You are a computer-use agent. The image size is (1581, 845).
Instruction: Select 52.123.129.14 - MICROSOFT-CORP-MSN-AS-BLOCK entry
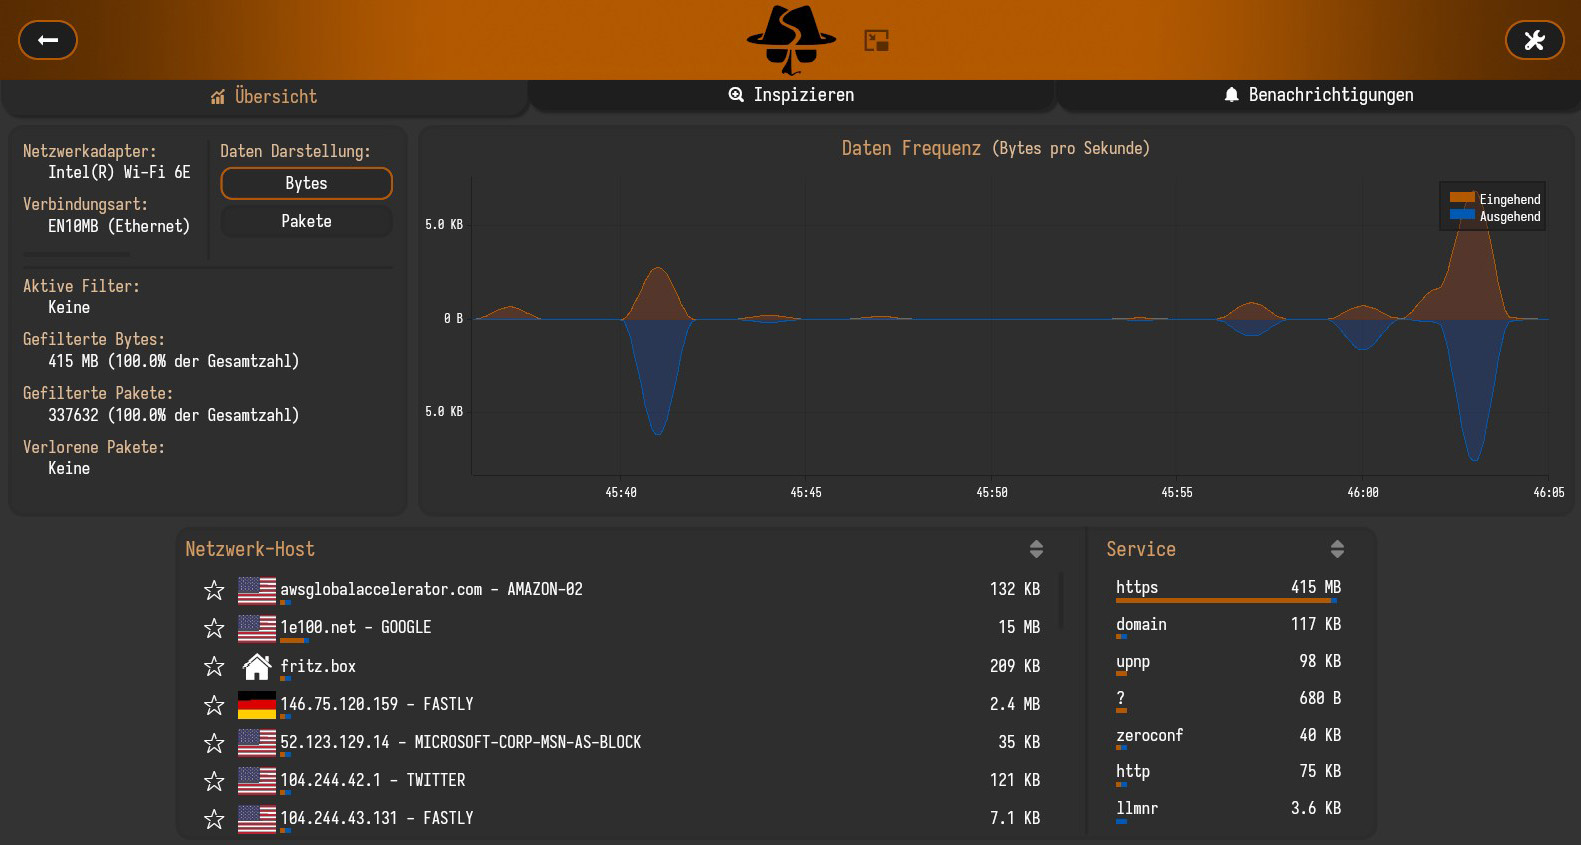coord(620,743)
